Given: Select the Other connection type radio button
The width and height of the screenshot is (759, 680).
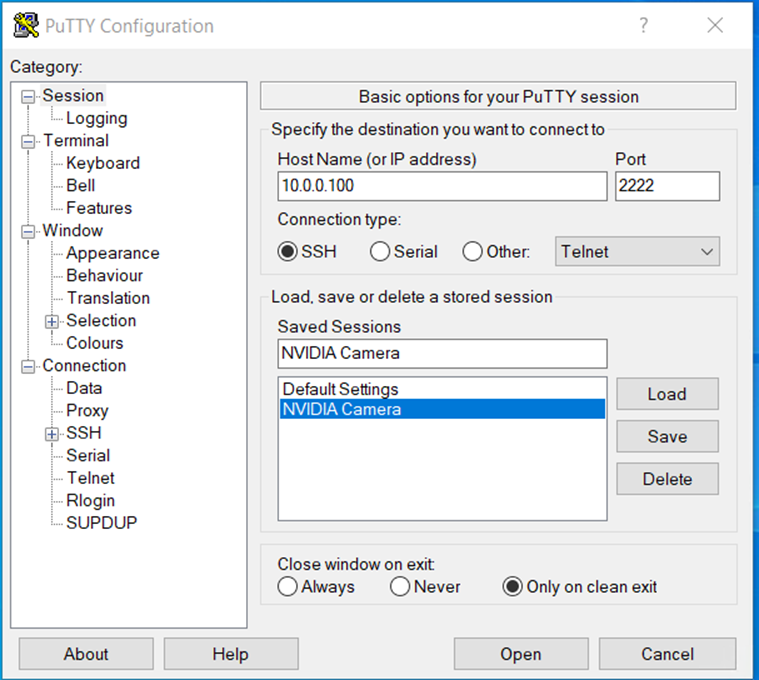Looking at the screenshot, I should (x=472, y=252).
